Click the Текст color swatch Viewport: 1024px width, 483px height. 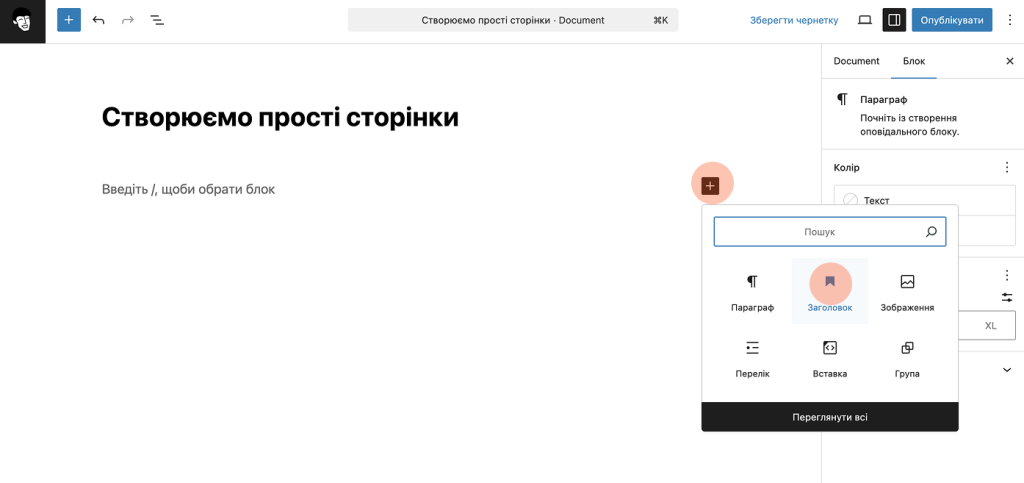(x=851, y=200)
